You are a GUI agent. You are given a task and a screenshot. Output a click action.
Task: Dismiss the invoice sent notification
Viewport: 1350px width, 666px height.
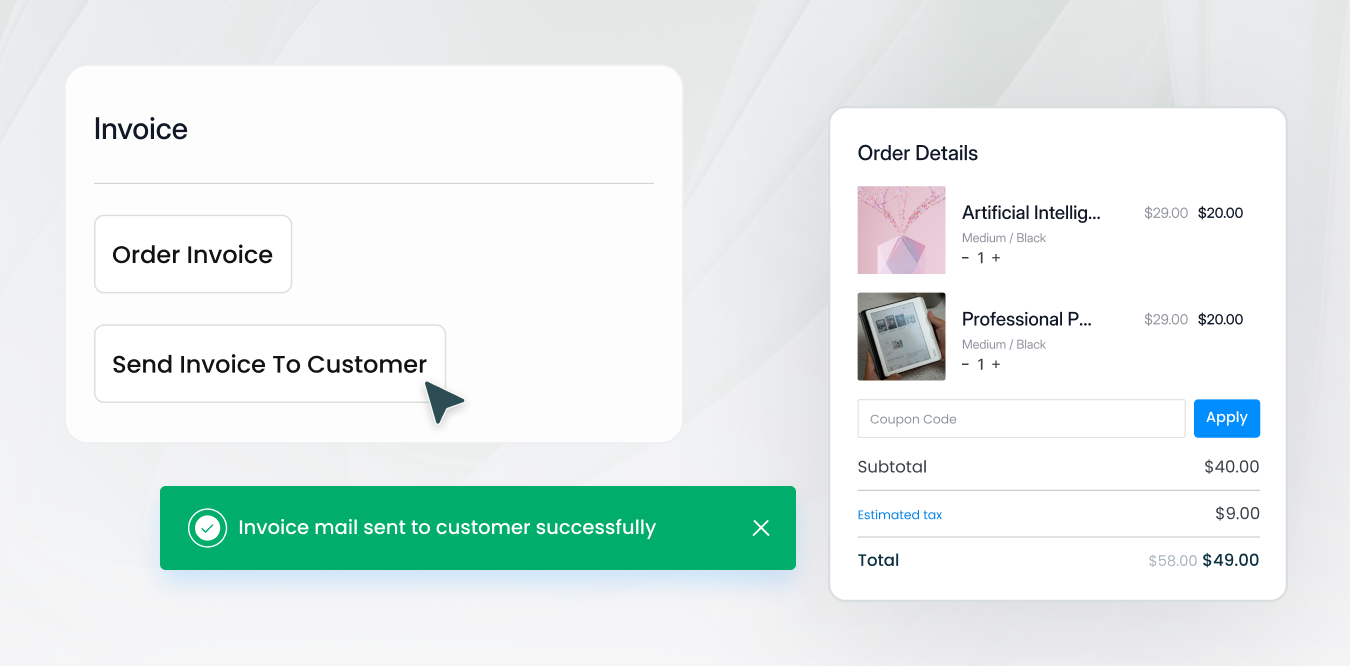point(761,528)
